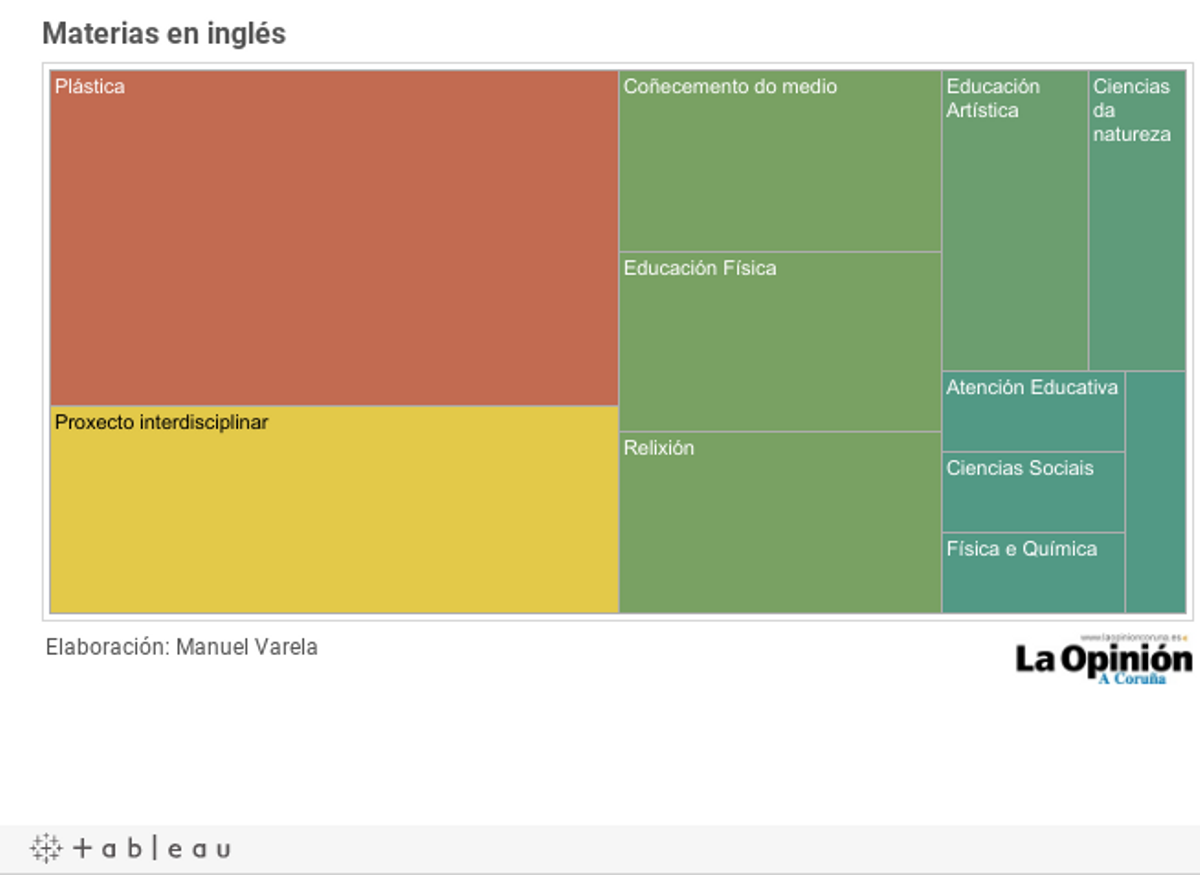The width and height of the screenshot is (1200, 875).
Task: Click the author name 'Manuel Varela'
Action: (247, 647)
